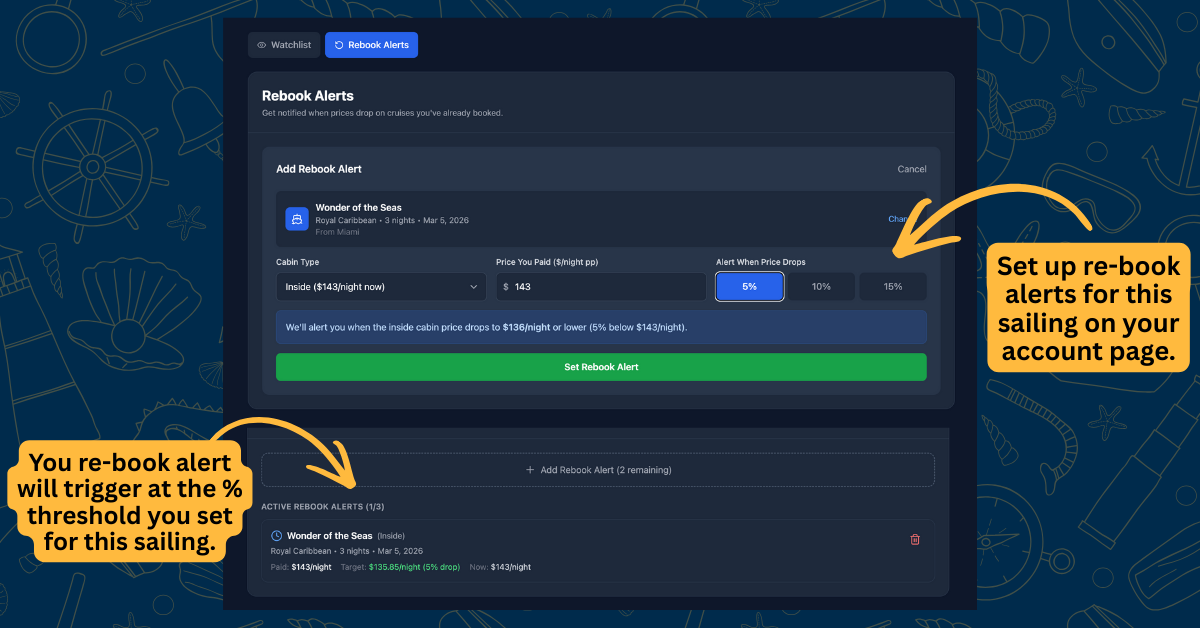The image size is (1200, 628).
Task: Click the Set Rebook Alert button
Action: coord(600,367)
